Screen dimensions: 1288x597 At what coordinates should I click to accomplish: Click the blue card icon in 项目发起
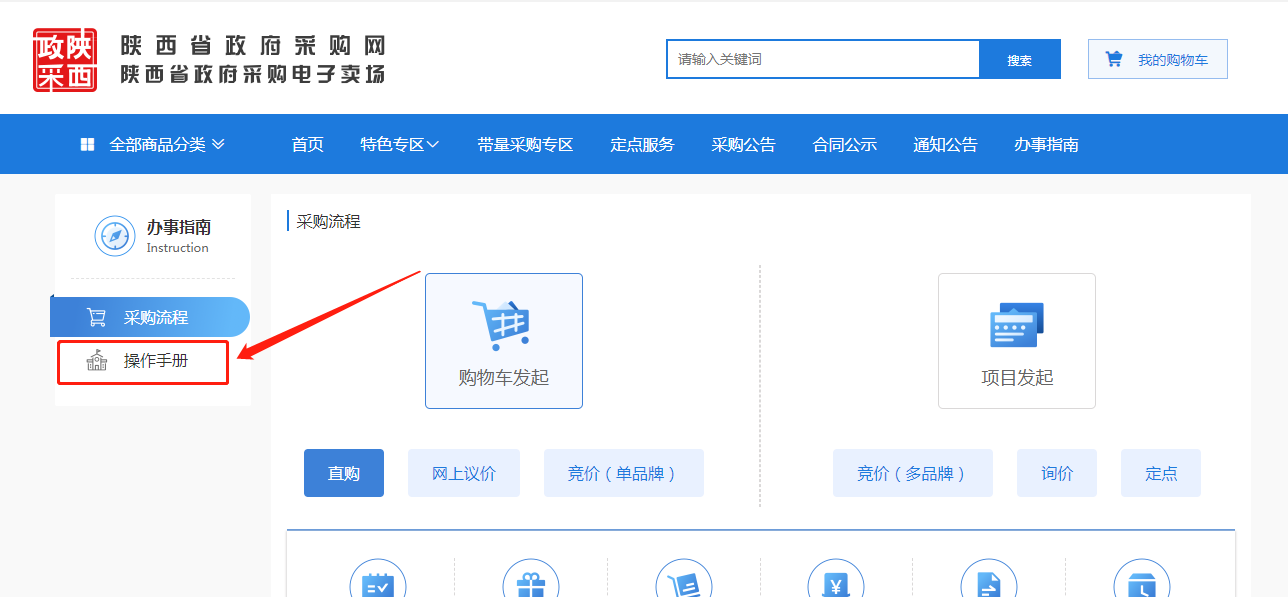pos(1016,324)
